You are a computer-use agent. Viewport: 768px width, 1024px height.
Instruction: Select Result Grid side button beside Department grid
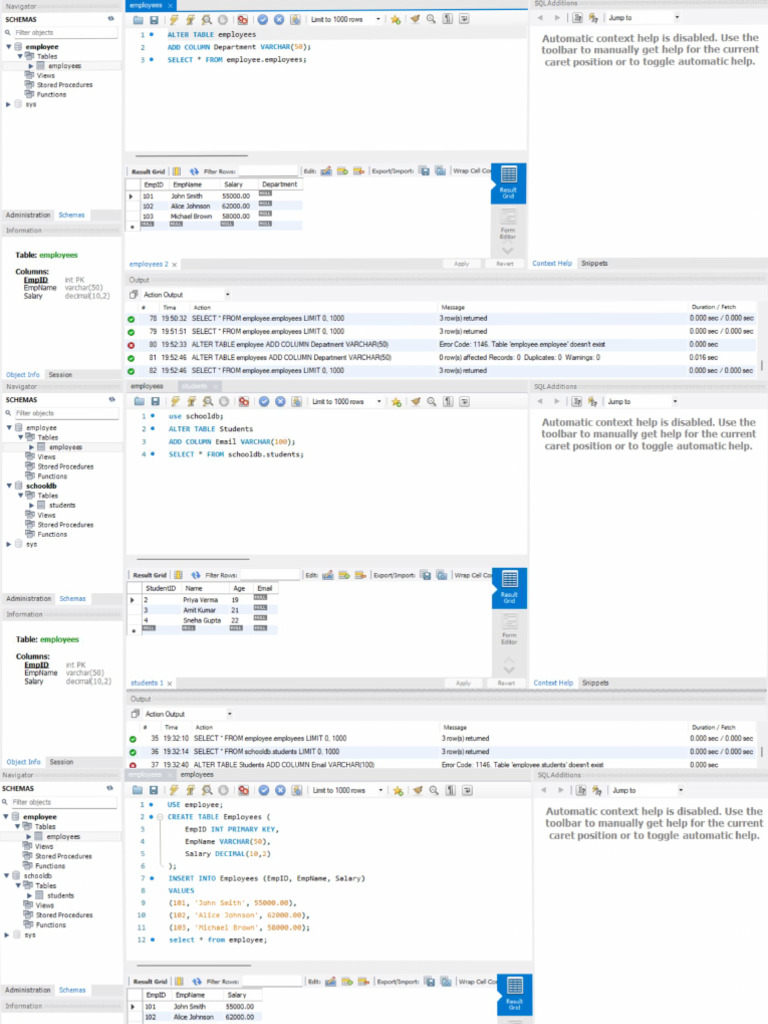(x=508, y=183)
